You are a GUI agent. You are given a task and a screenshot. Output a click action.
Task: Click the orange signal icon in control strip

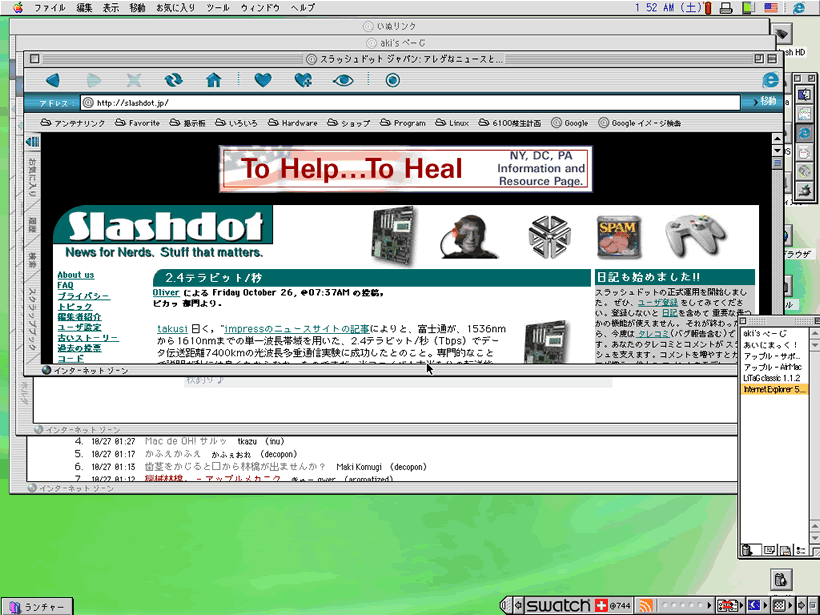coord(645,606)
